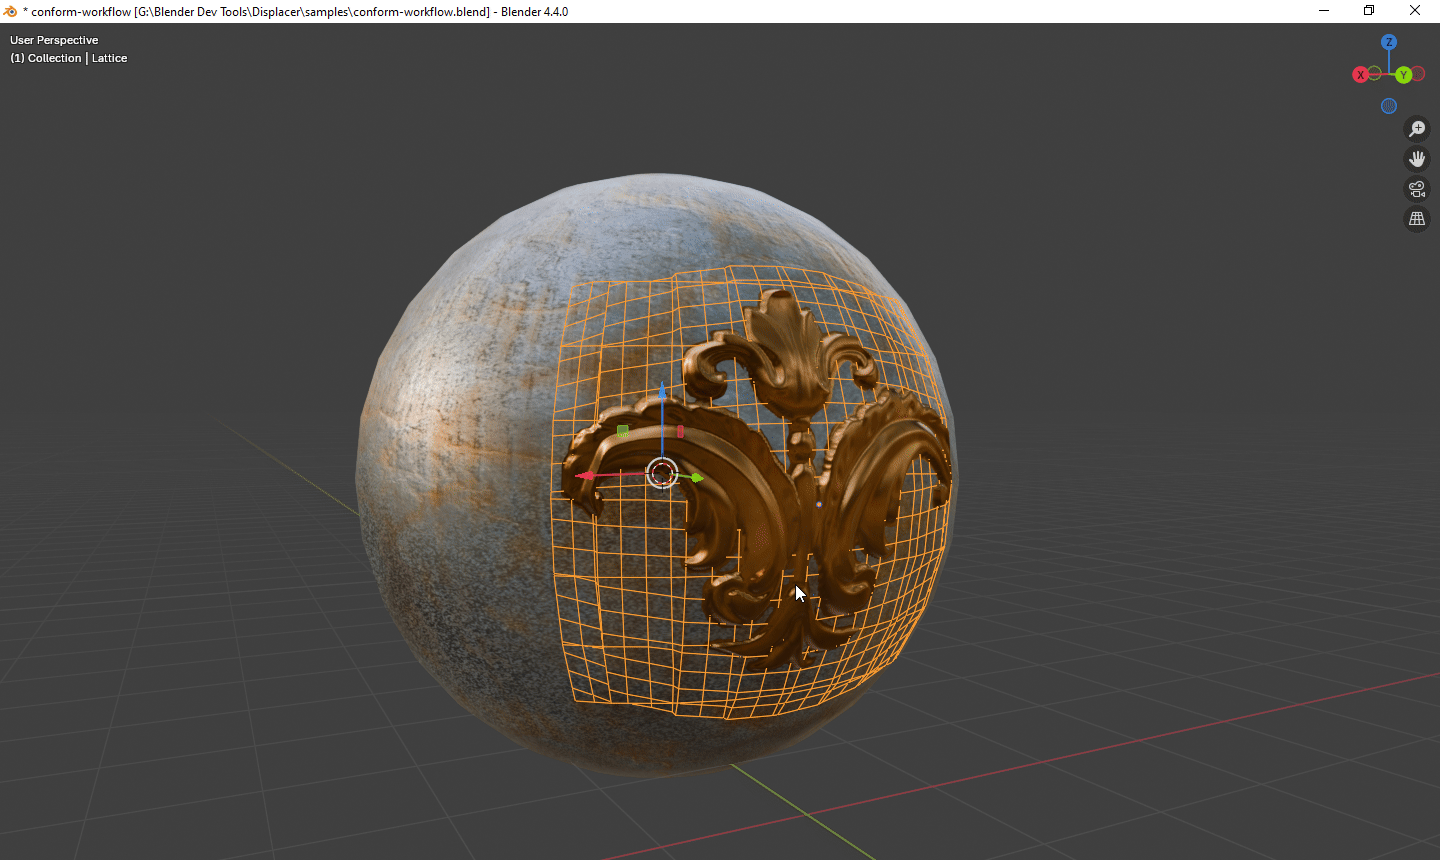1440x860 pixels.
Task: Toggle perspective/orthographic with the grid icon
Action: (x=1417, y=219)
